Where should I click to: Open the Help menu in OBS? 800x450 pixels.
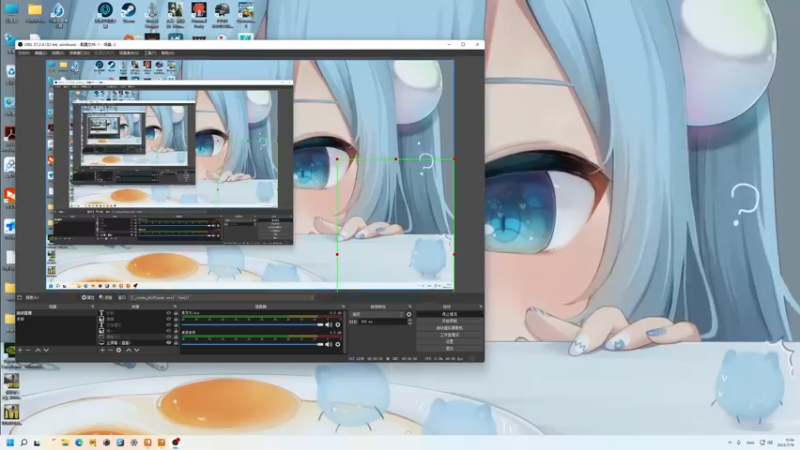click(x=167, y=53)
